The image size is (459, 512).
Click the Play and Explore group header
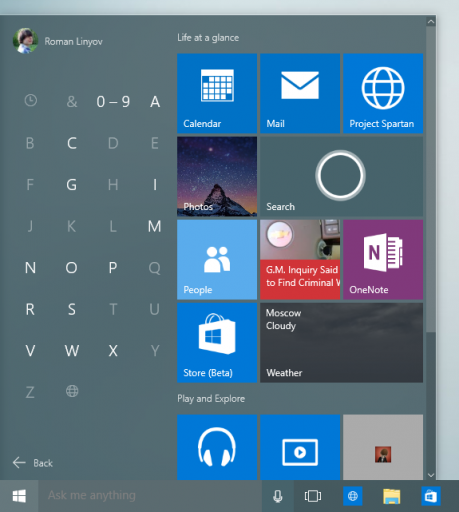[211, 399]
